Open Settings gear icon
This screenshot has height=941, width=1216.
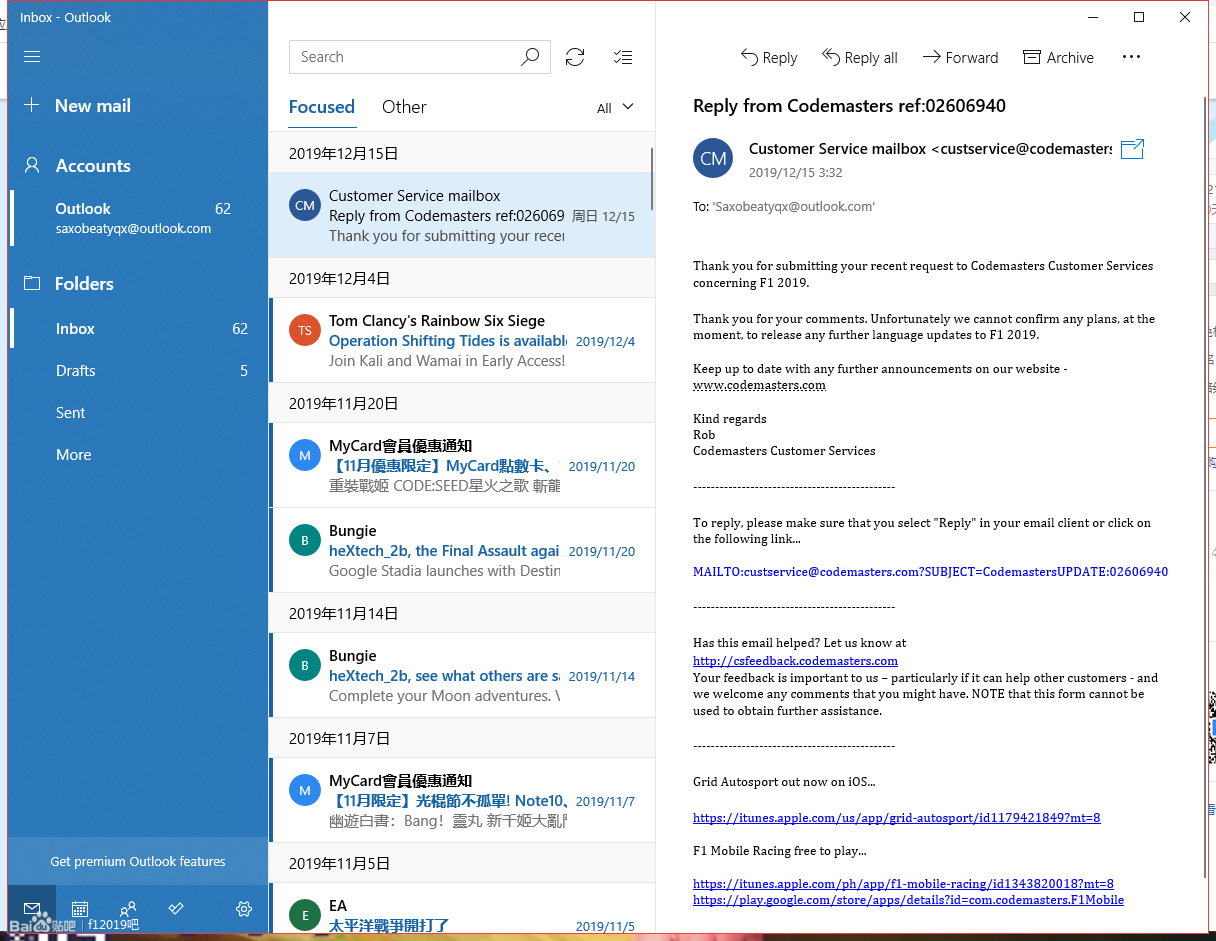coord(243,909)
